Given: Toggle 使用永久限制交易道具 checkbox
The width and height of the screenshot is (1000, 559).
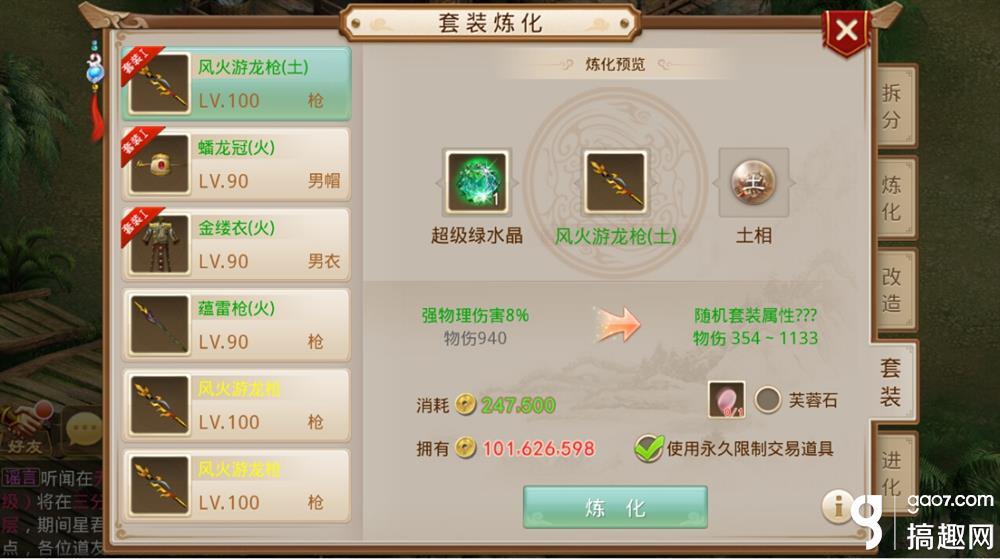Looking at the screenshot, I should pos(648,448).
